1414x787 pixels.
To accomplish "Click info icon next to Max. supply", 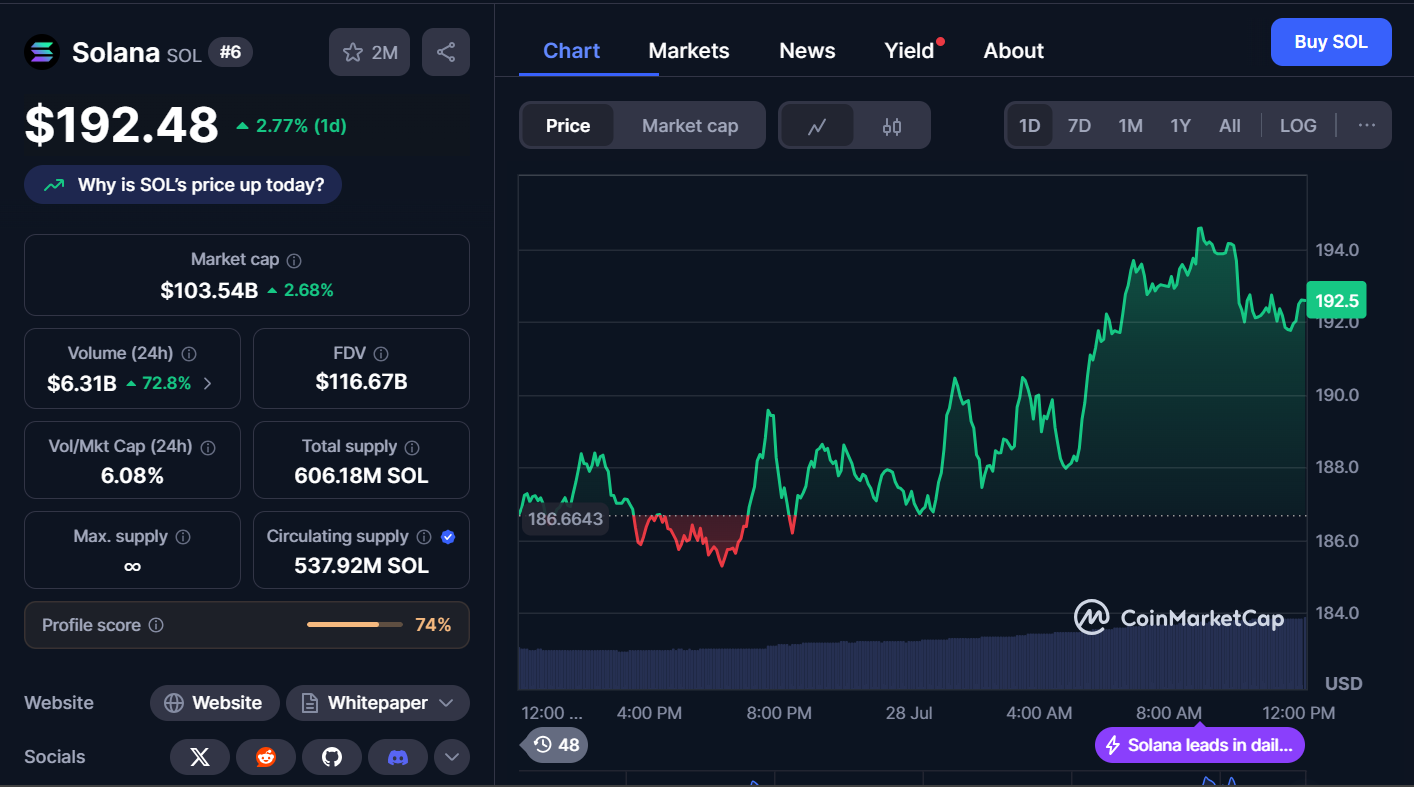I will (183, 537).
